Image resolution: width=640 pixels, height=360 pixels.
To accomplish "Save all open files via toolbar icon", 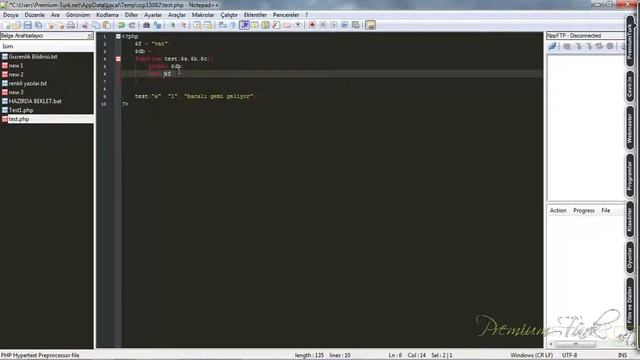I will (38, 25).
